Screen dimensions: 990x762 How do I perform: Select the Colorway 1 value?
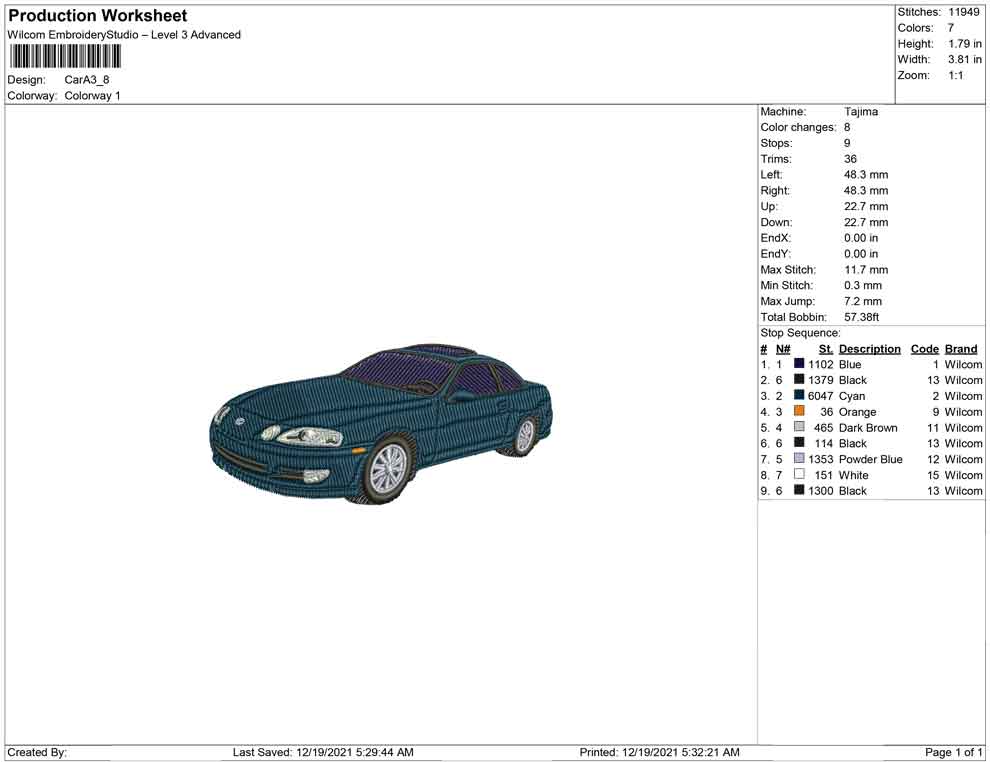(92, 96)
